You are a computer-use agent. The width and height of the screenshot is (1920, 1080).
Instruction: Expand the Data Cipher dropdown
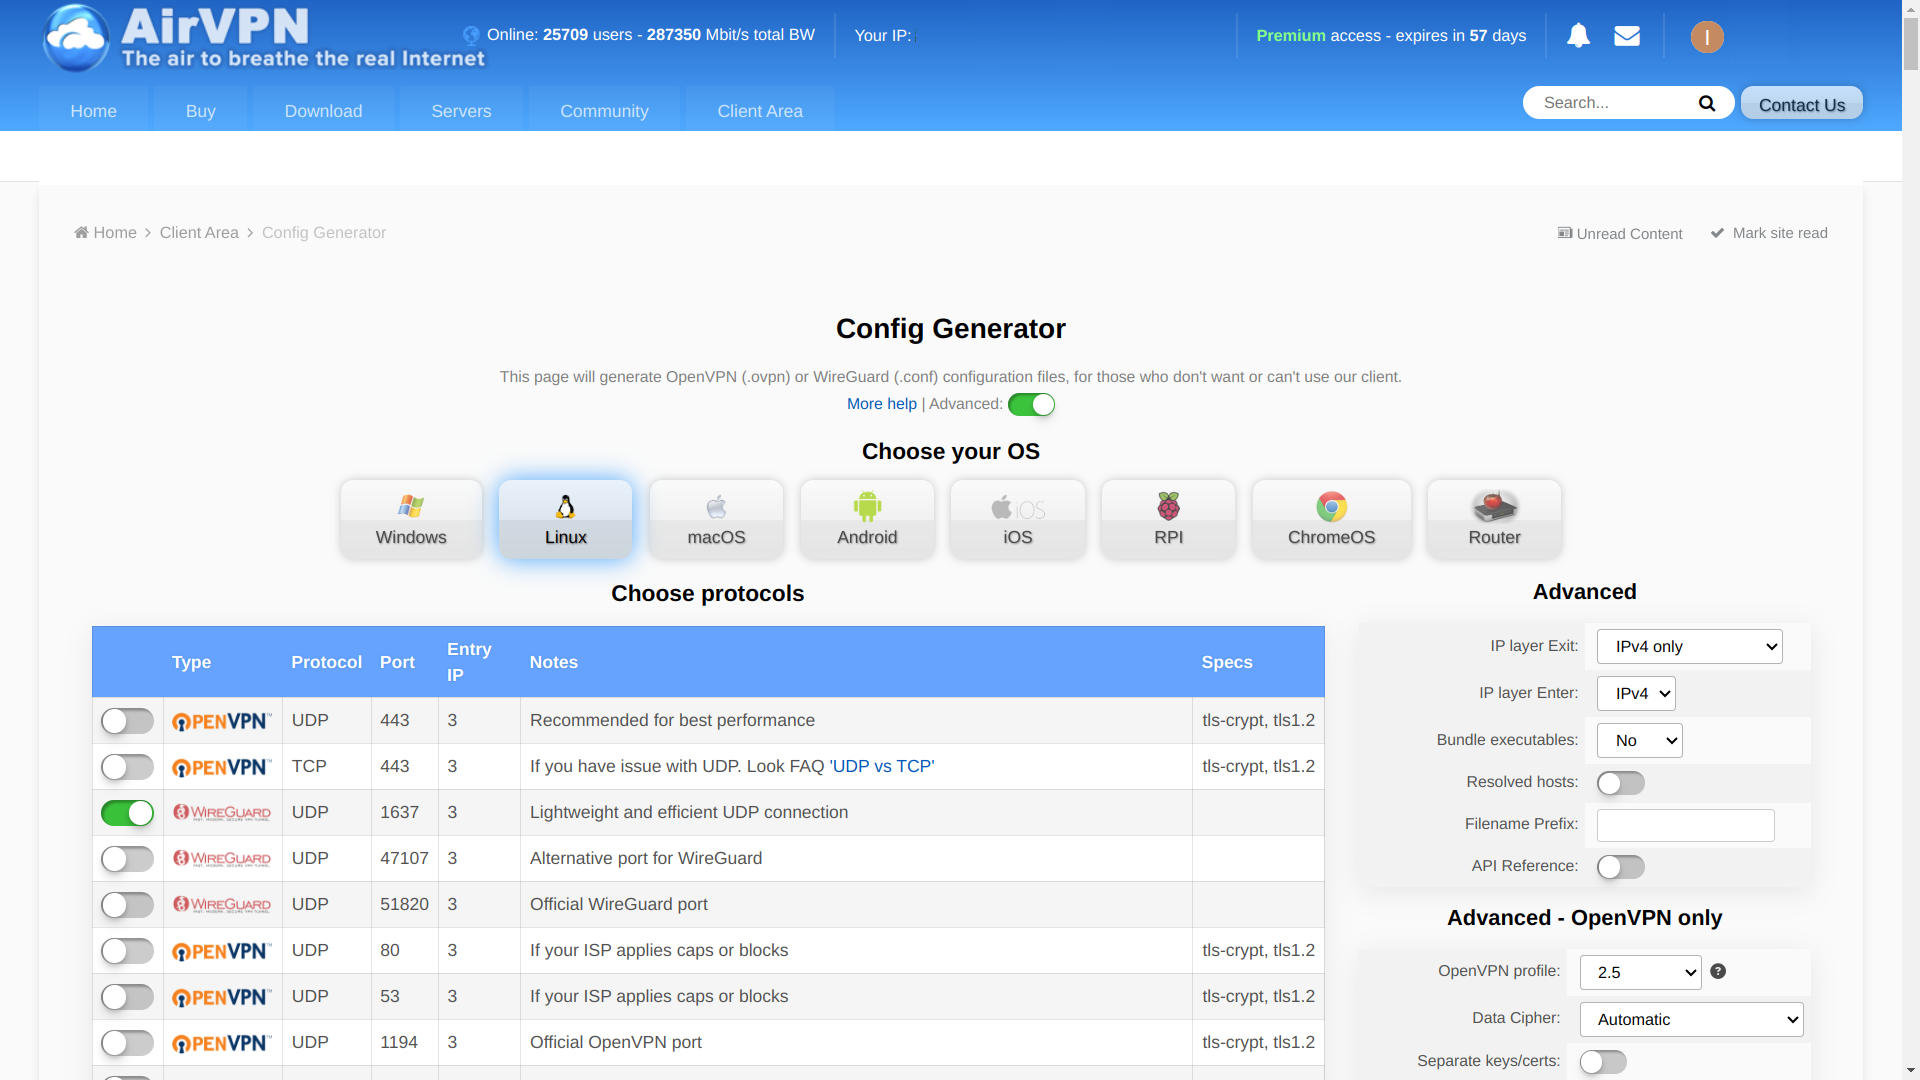[x=1693, y=1018]
